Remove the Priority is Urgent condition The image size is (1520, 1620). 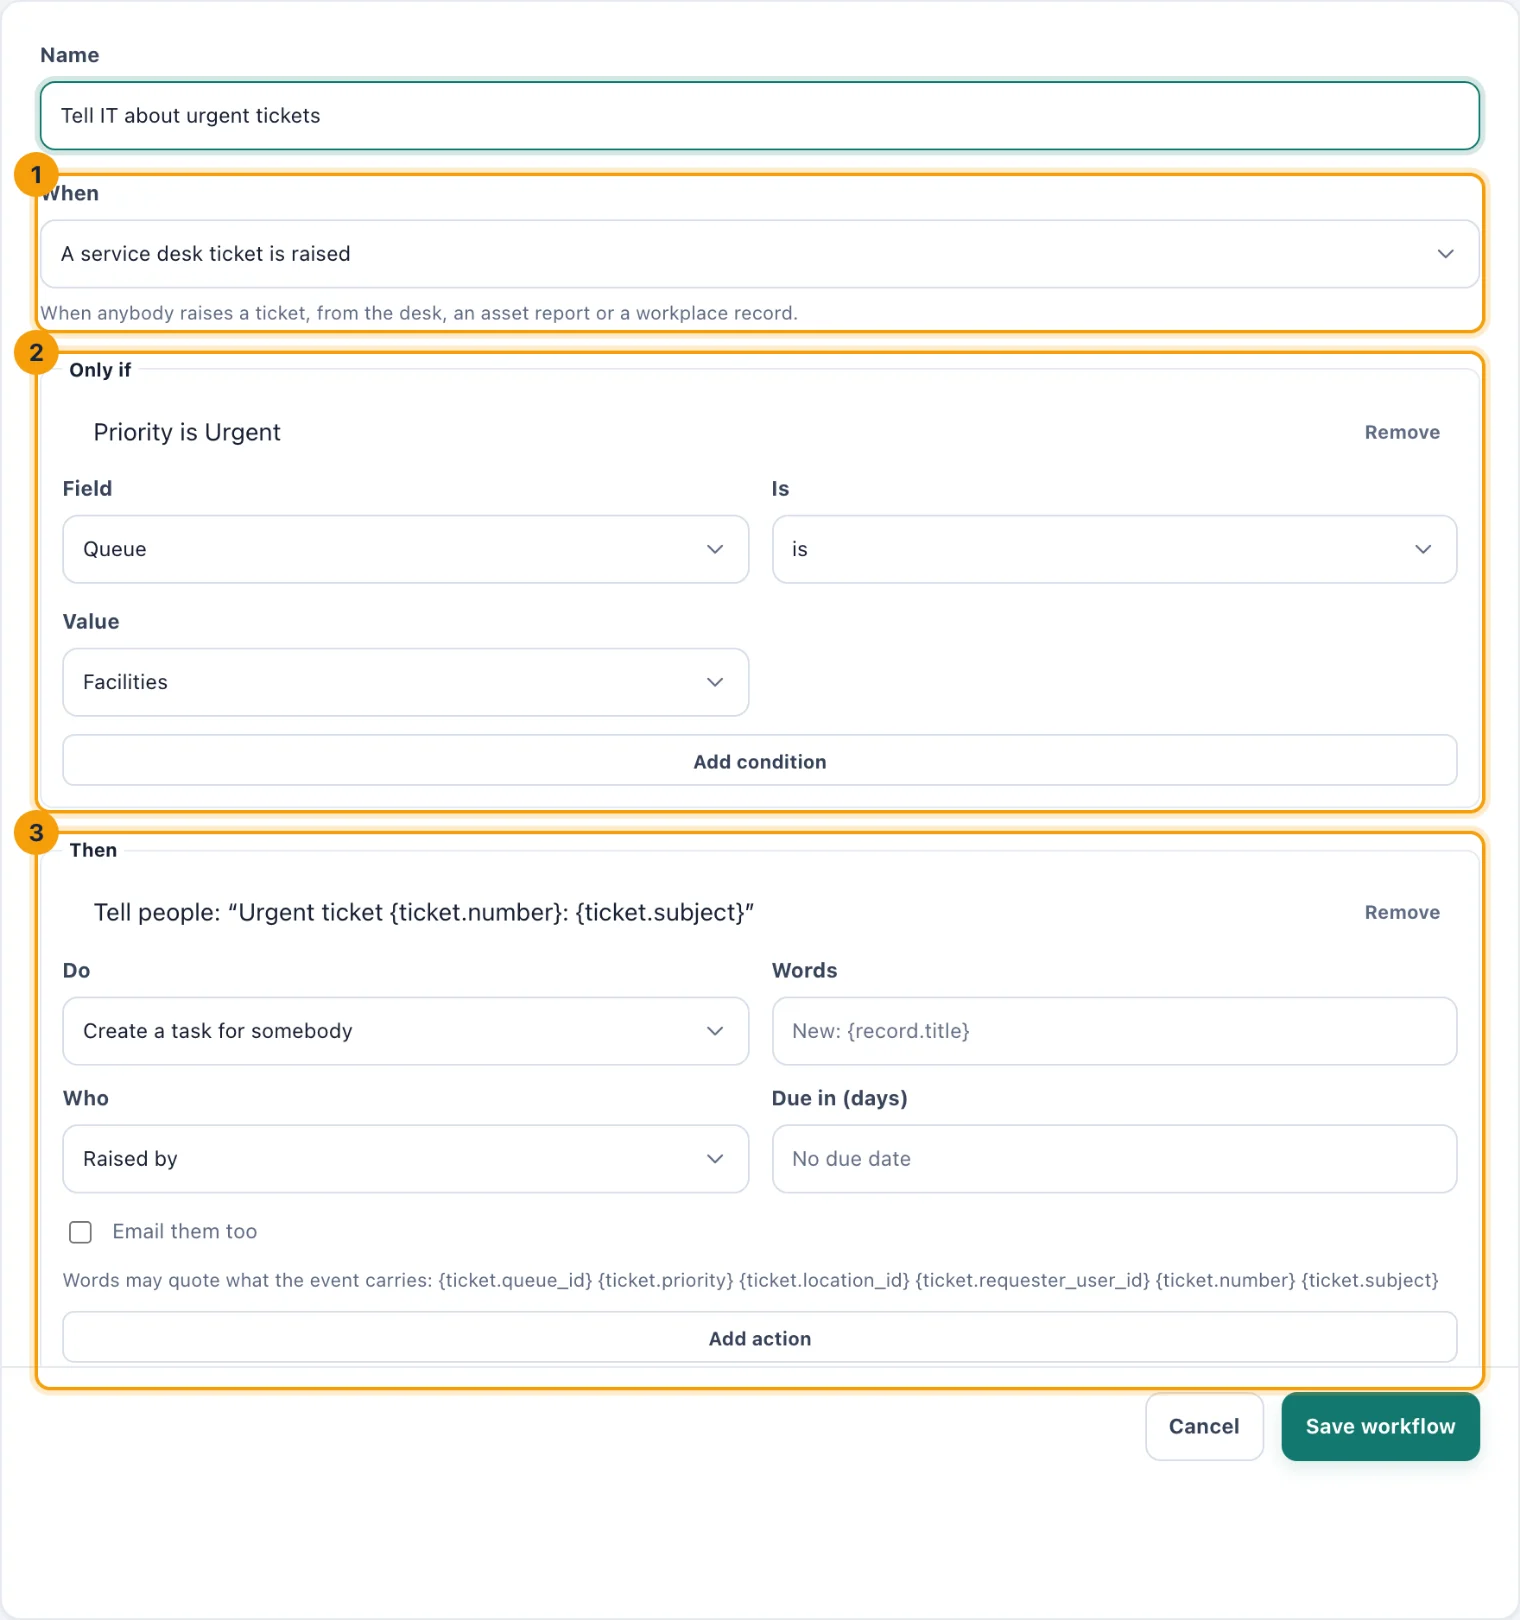tap(1402, 432)
